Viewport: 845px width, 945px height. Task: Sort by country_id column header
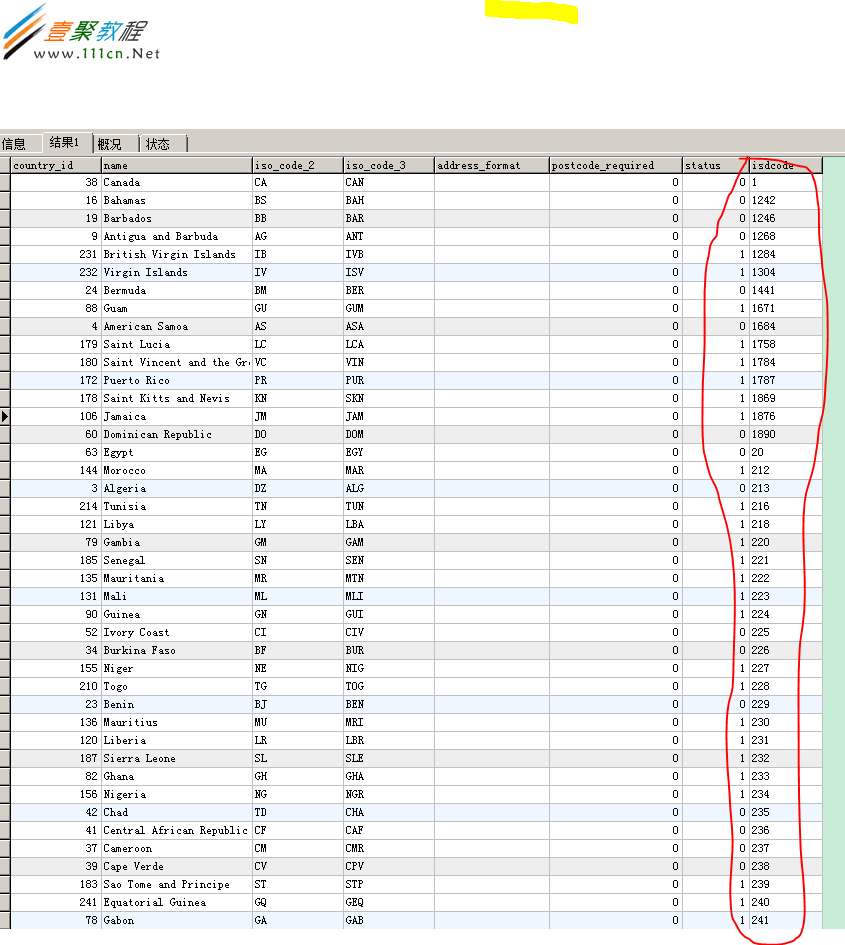pos(55,165)
